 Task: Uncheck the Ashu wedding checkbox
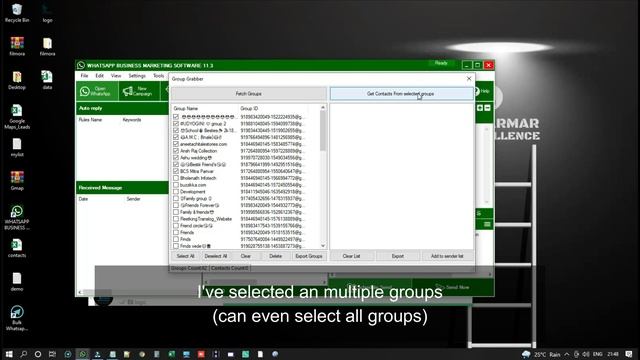pos(176,158)
